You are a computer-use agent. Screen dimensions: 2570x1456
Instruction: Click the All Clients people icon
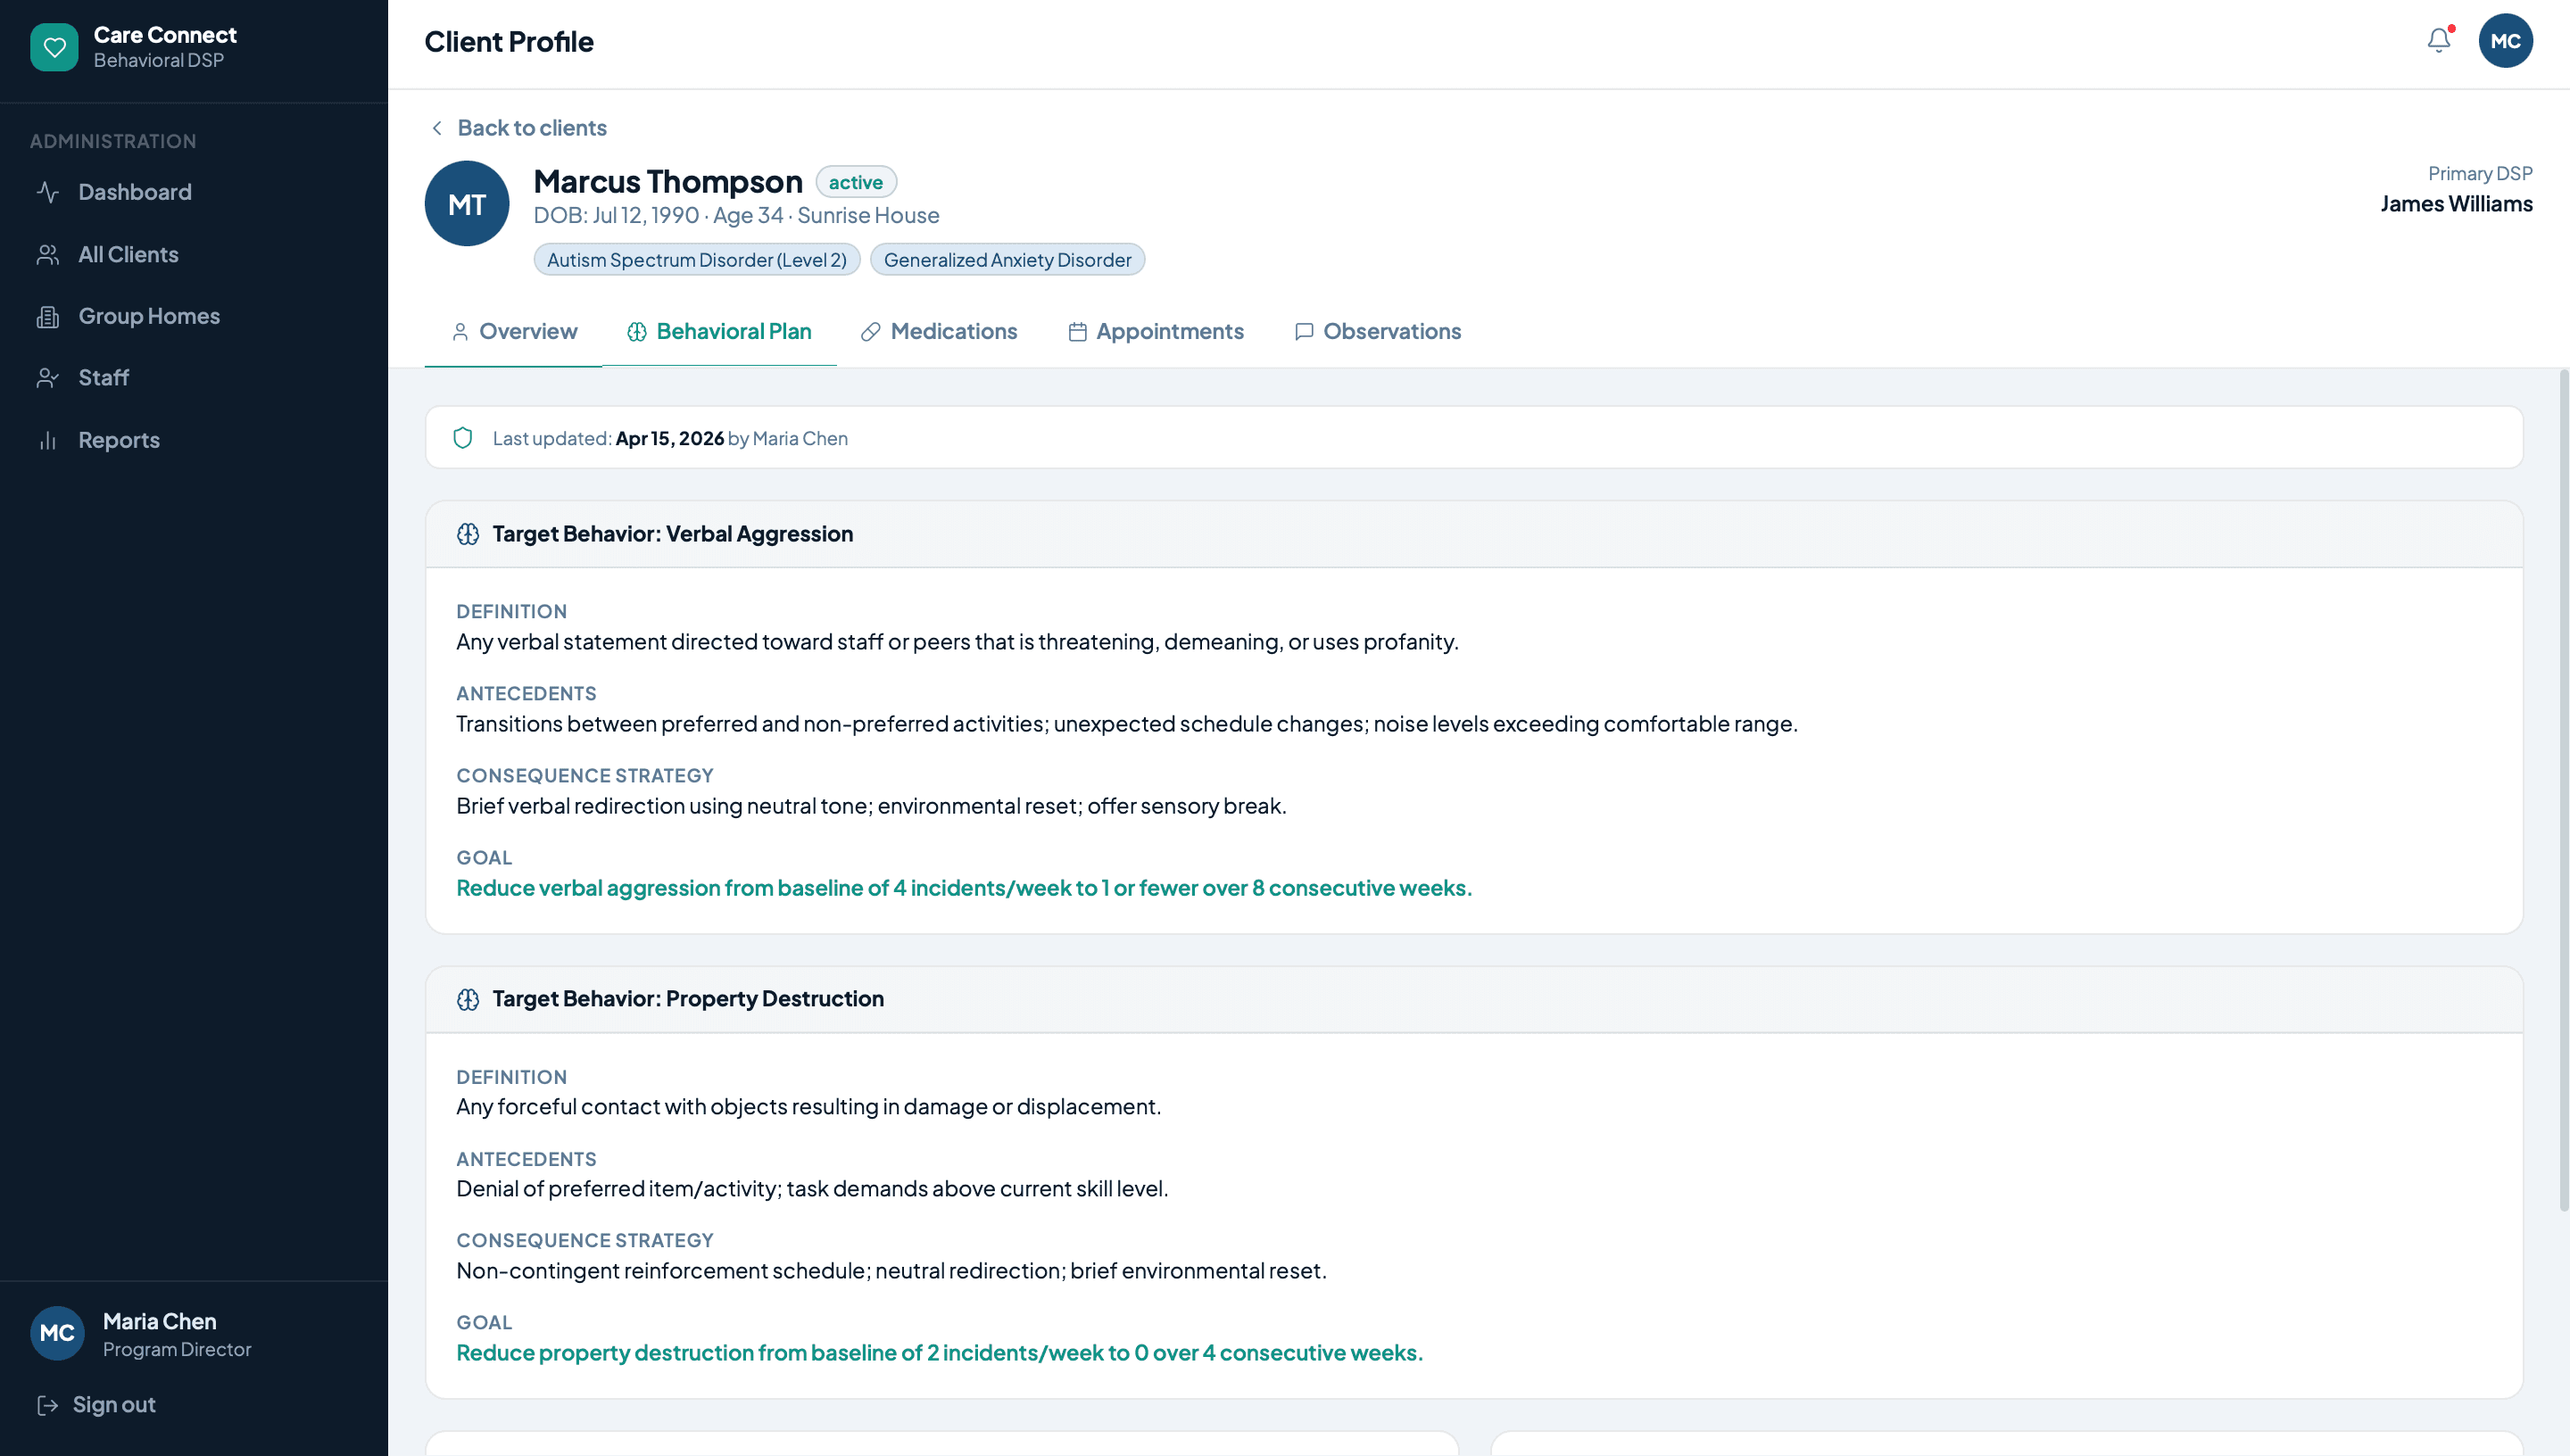click(48, 255)
